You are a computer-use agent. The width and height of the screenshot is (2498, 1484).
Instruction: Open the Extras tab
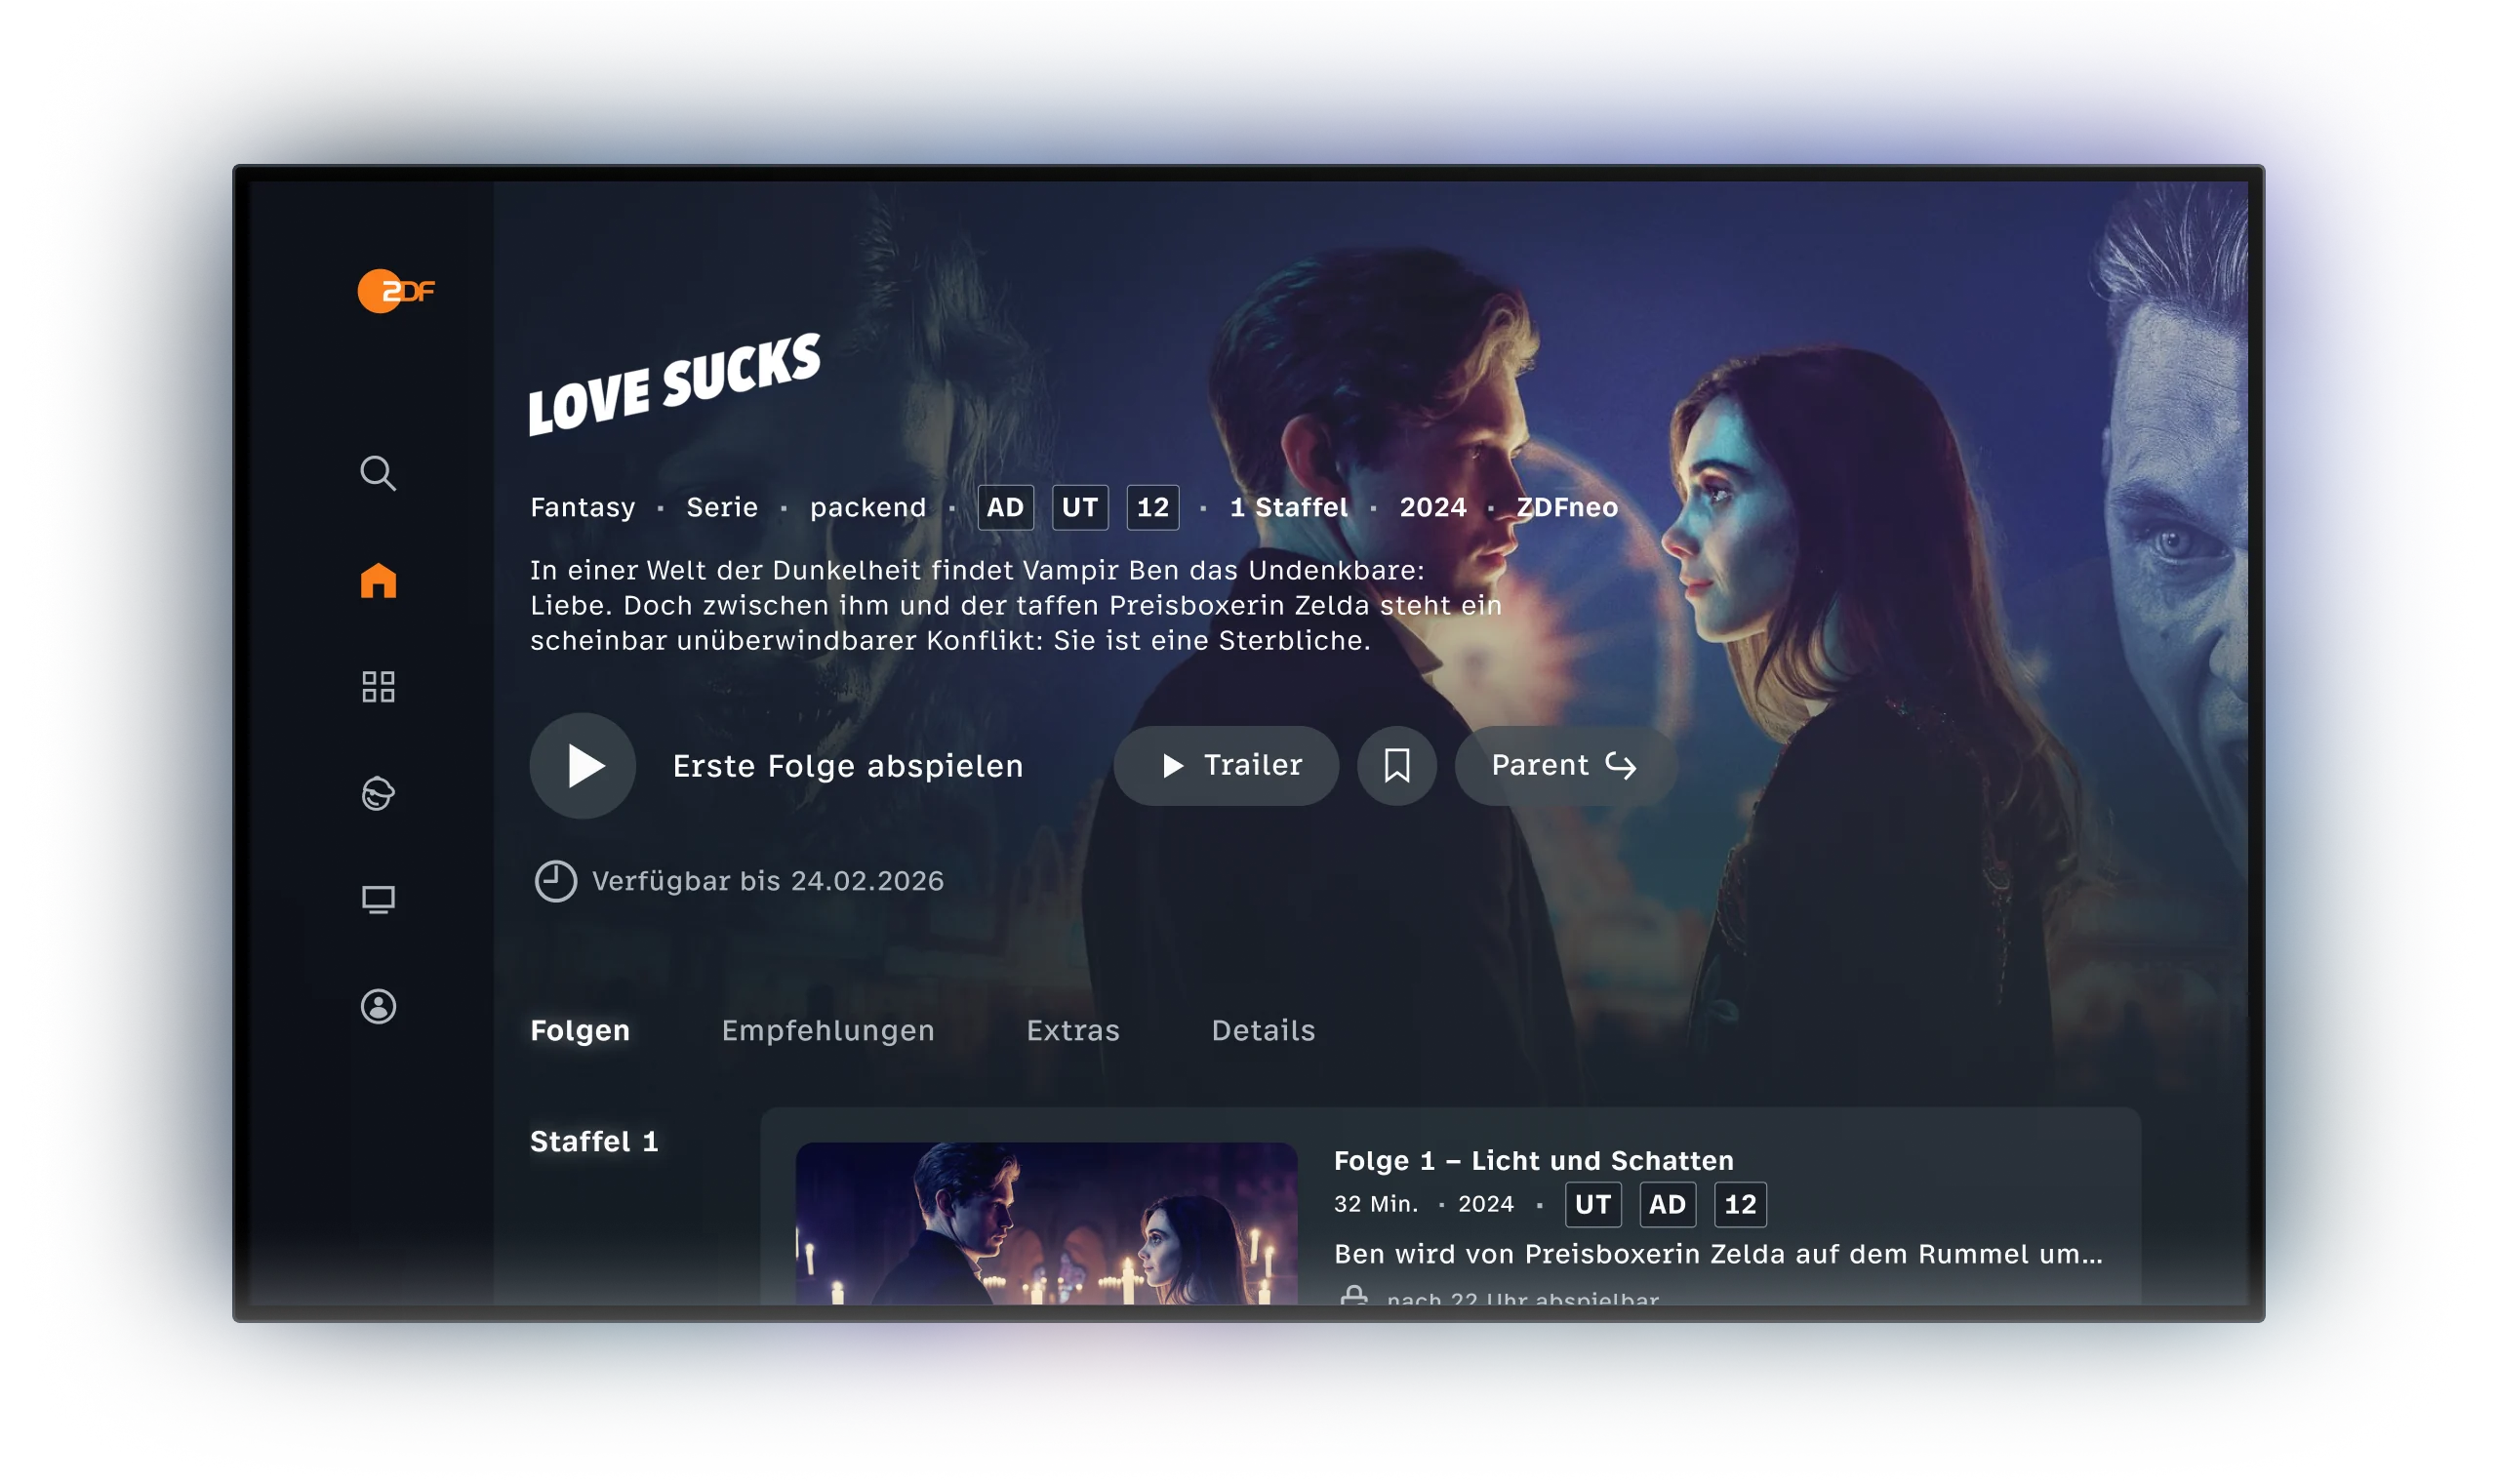pyautogui.click(x=1073, y=1030)
